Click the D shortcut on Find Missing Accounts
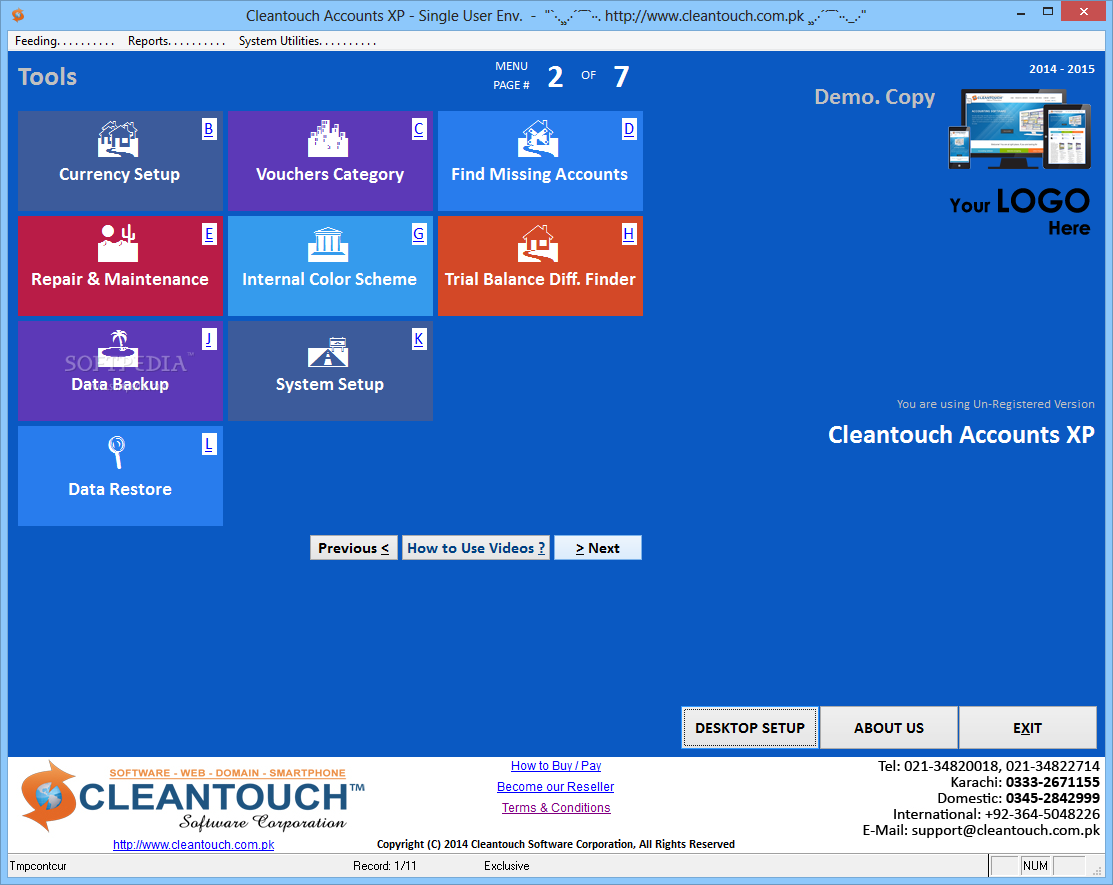The height and width of the screenshot is (885, 1113). pos(629,129)
